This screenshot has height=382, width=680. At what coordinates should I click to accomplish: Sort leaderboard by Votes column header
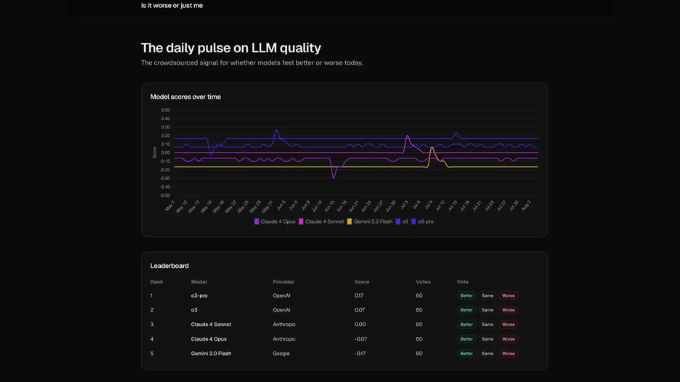(423, 282)
